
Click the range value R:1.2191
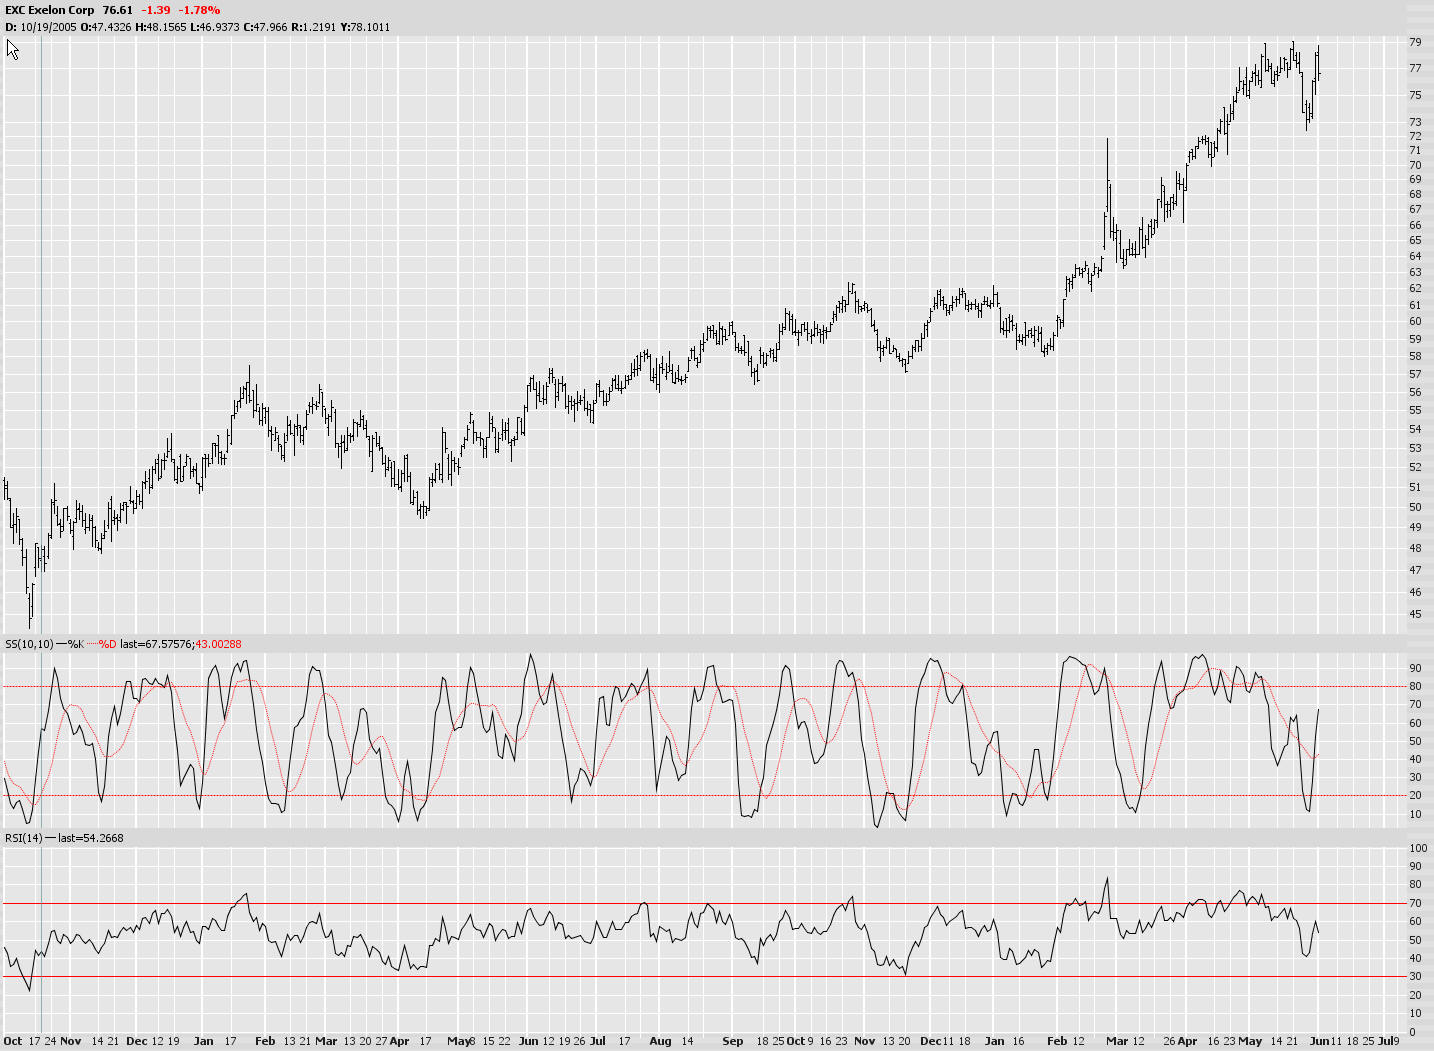tap(314, 27)
